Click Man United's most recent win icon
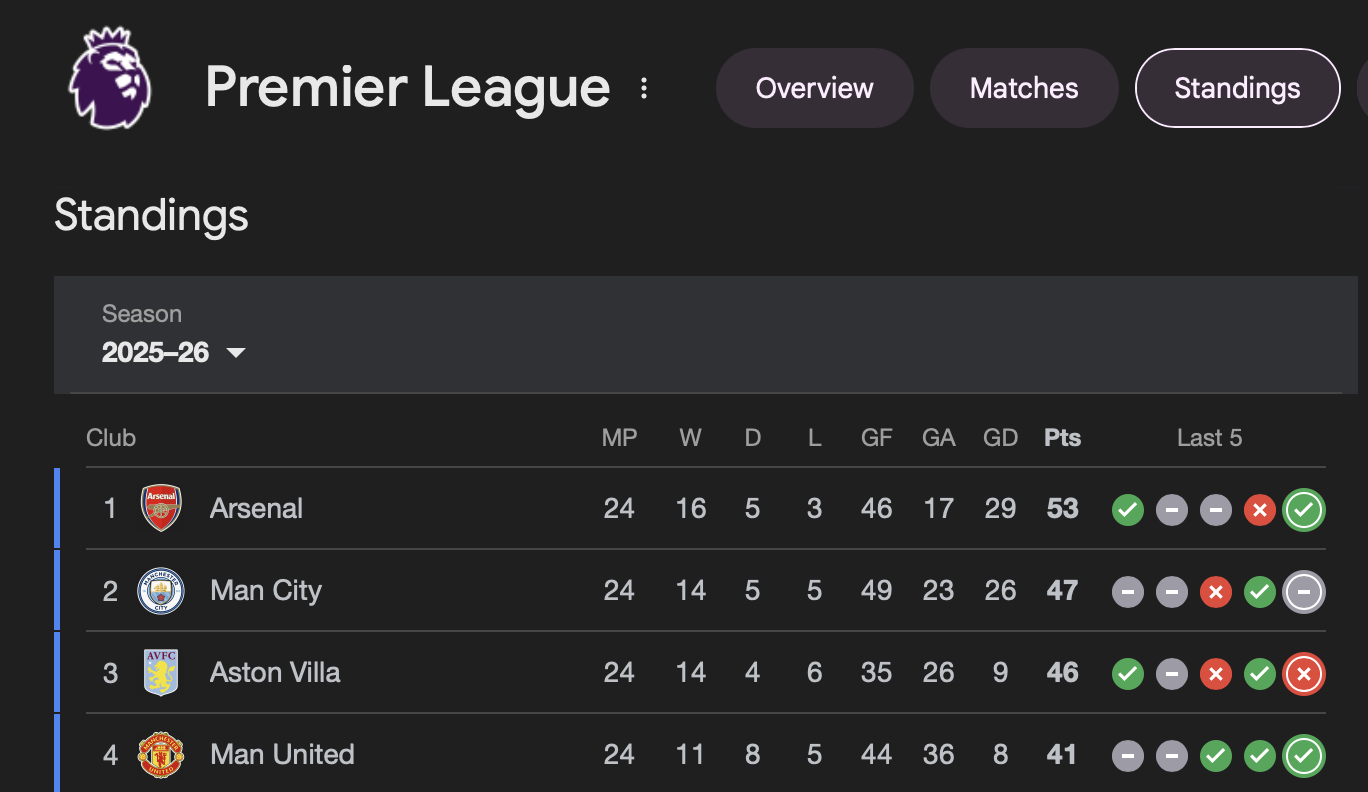The height and width of the screenshot is (792, 1368). (x=1303, y=756)
